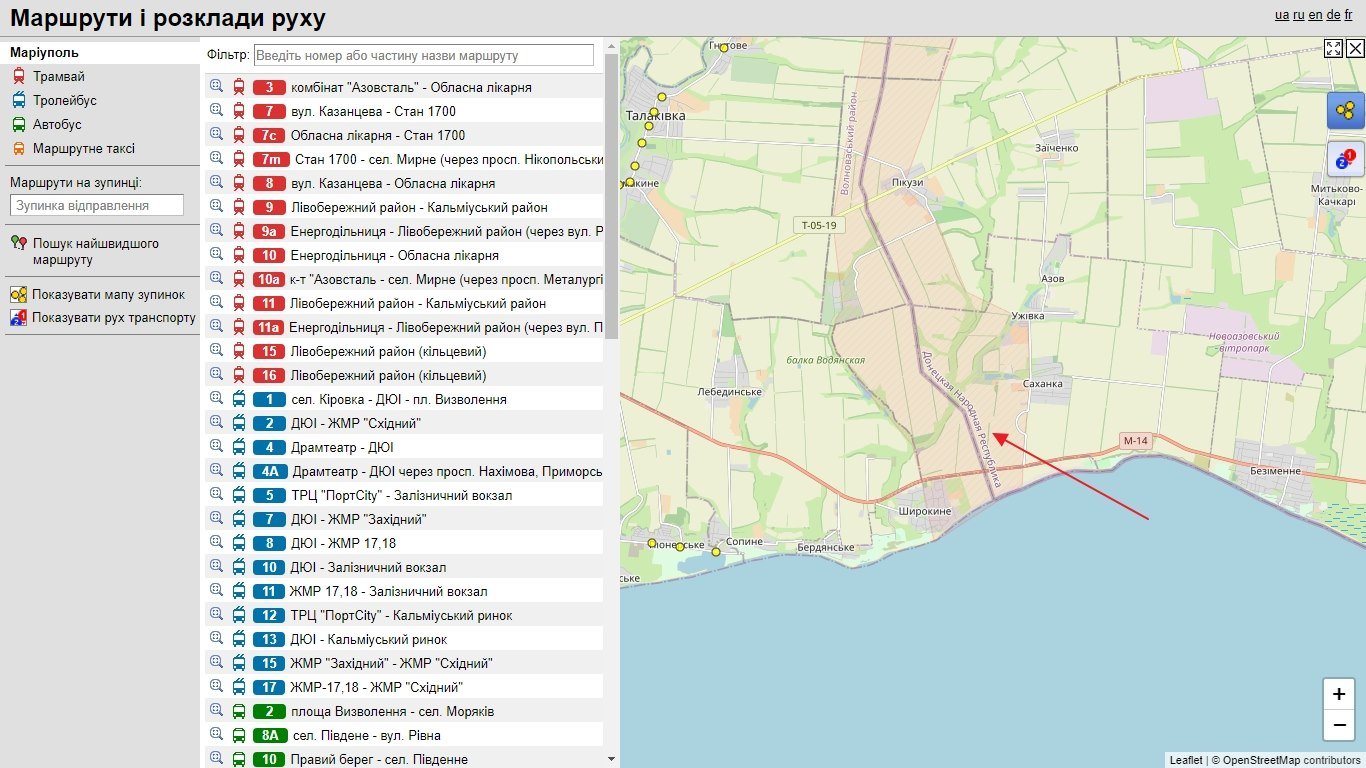Click the green bus icon for route 8A
This screenshot has width=1366, height=768.
pos(239,735)
